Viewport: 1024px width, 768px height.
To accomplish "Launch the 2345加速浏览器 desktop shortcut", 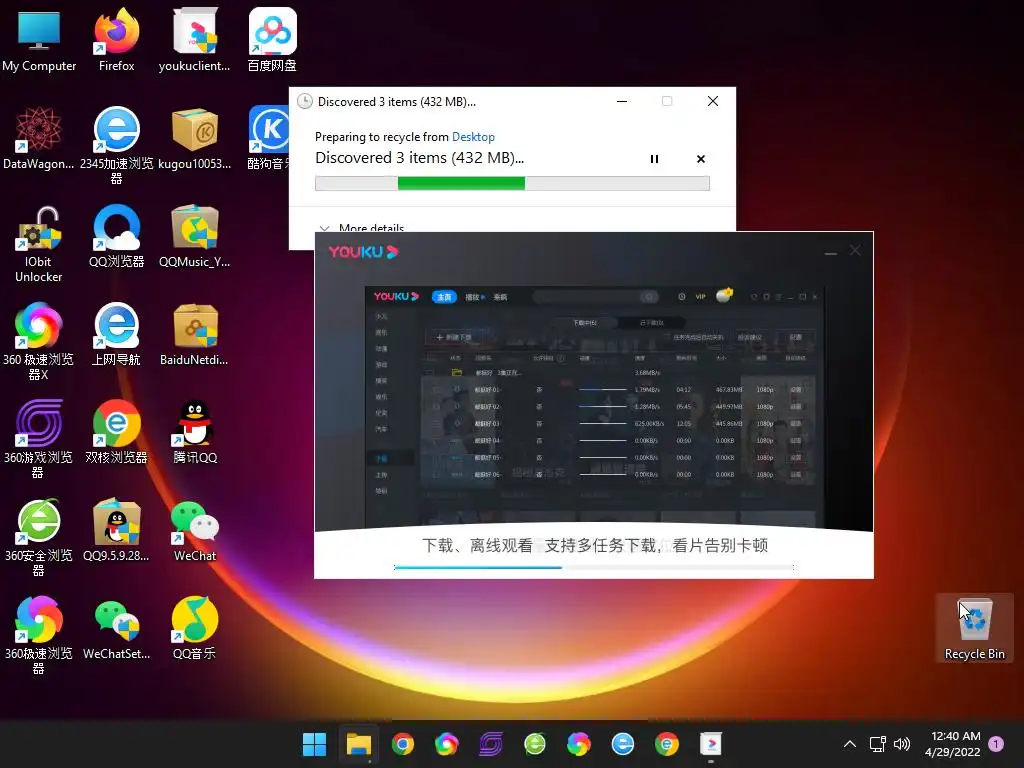I will (116, 145).
